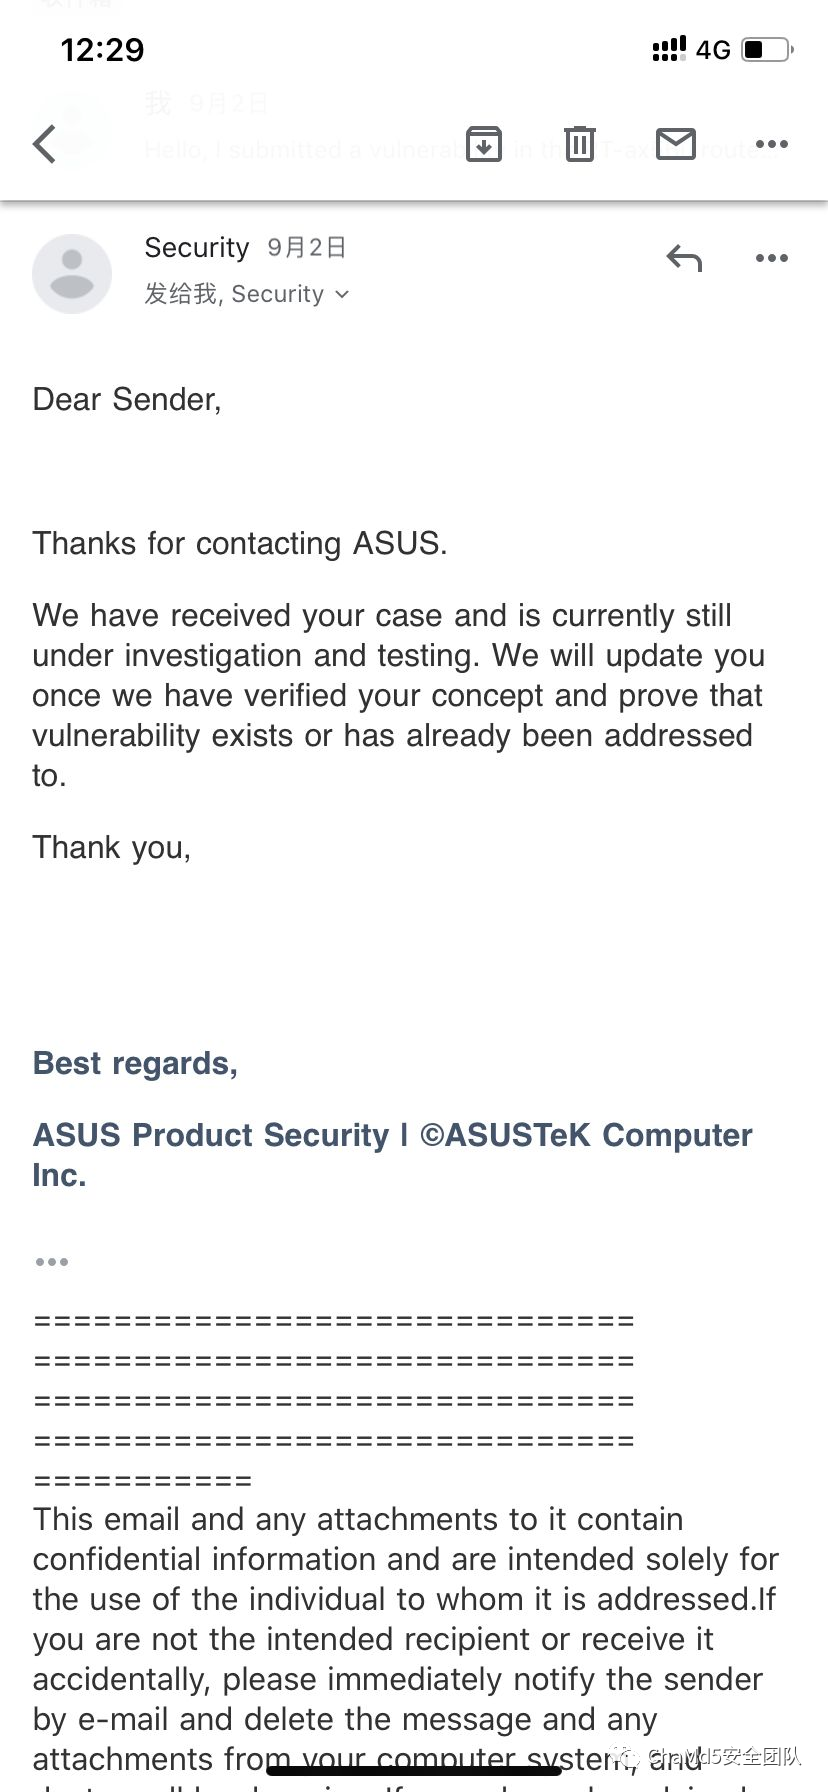Mark email as unread with envelope icon
Viewport: 828px width, 1792px height.
coord(676,144)
